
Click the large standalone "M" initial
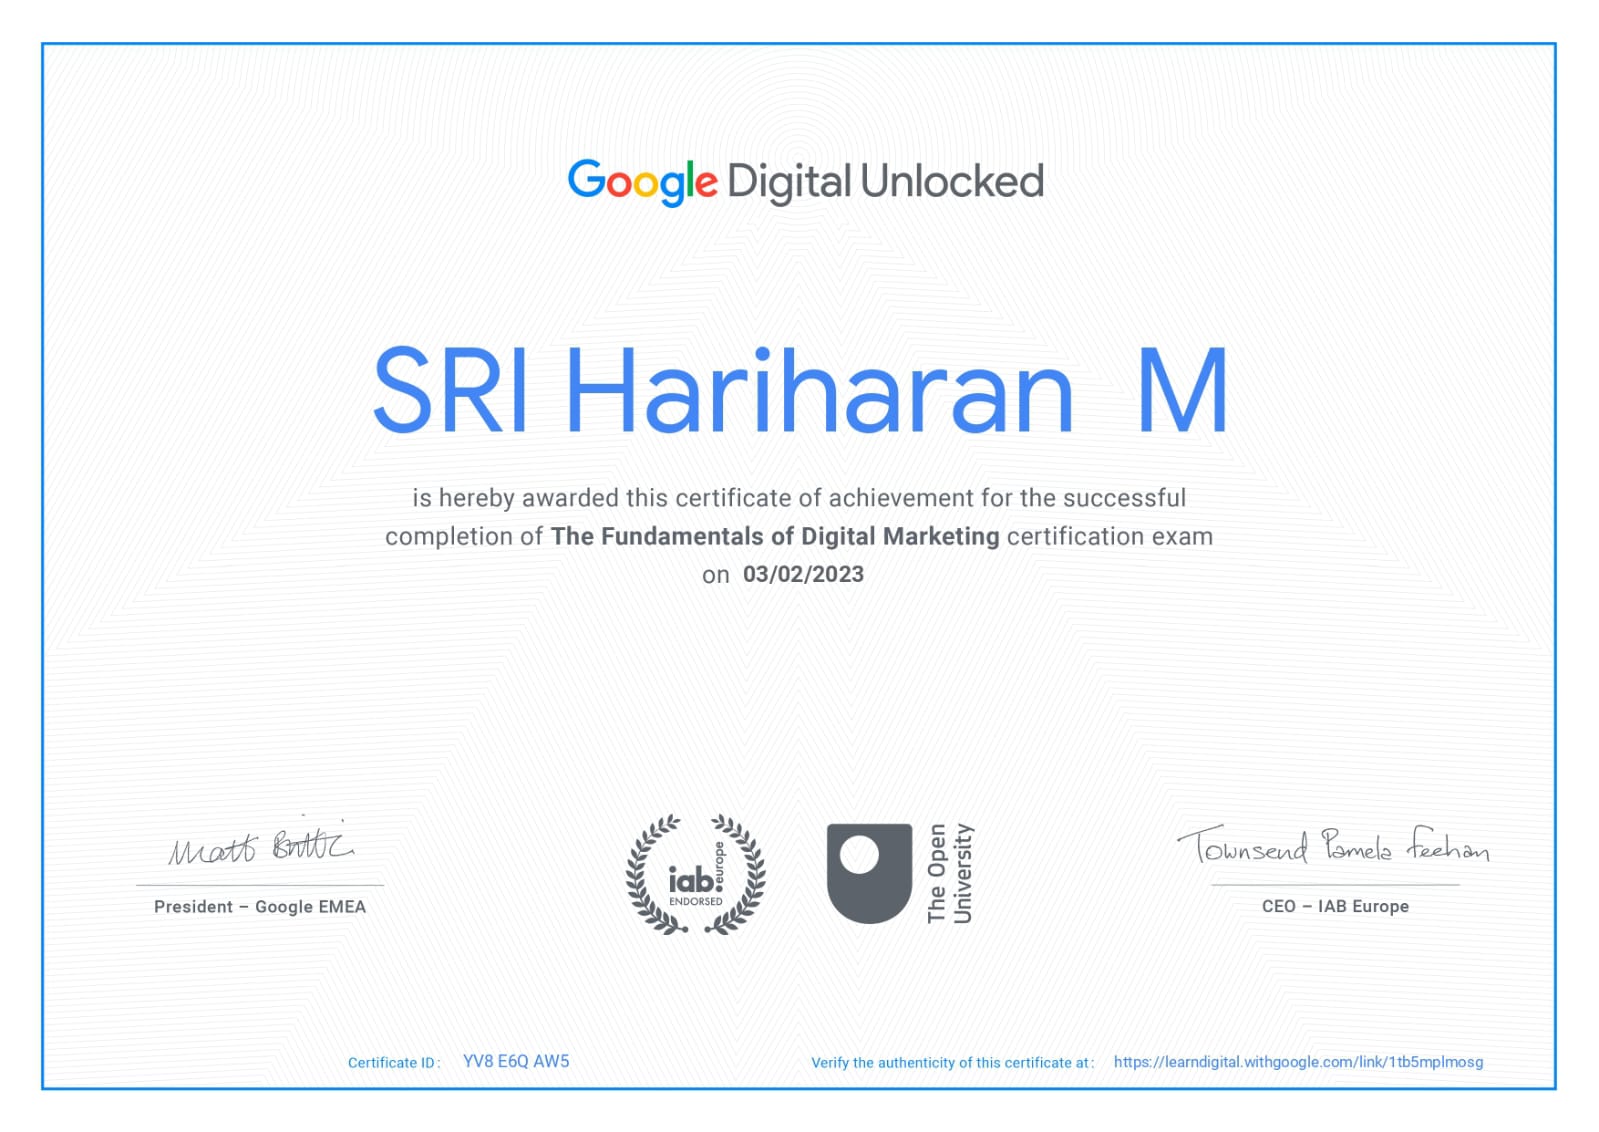point(1182,391)
